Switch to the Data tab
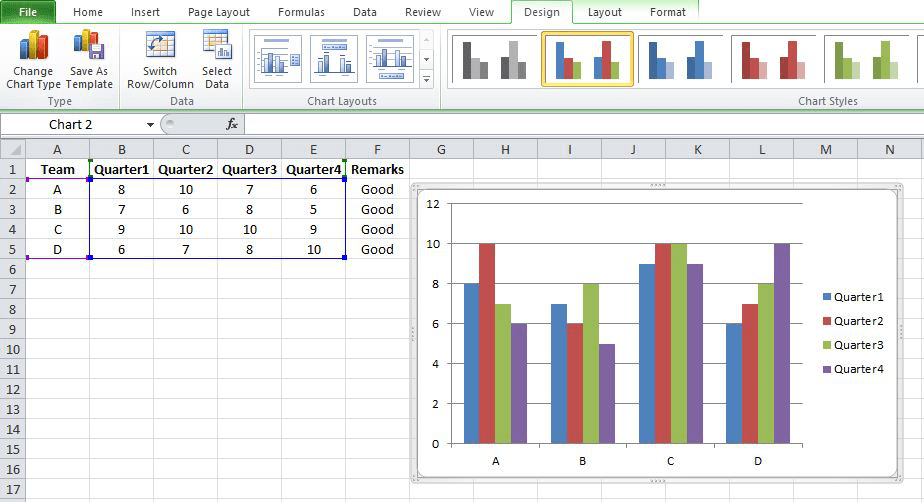This screenshot has height=502, width=924. coord(365,12)
